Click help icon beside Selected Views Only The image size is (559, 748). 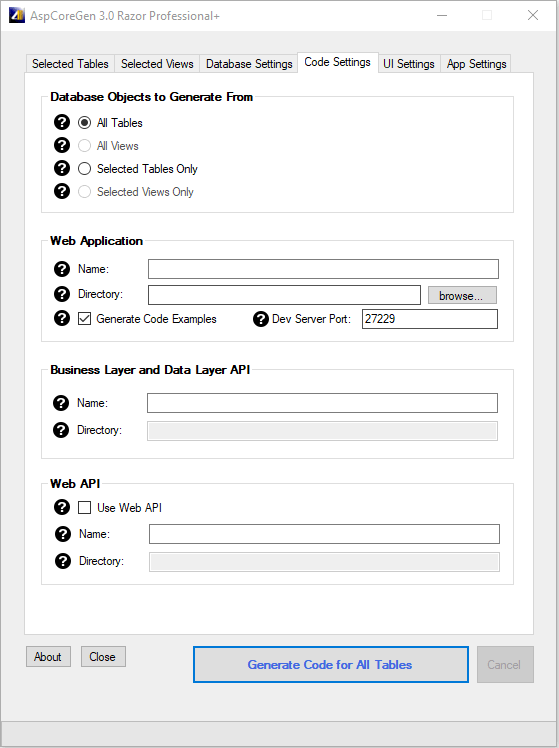click(62, 191)
